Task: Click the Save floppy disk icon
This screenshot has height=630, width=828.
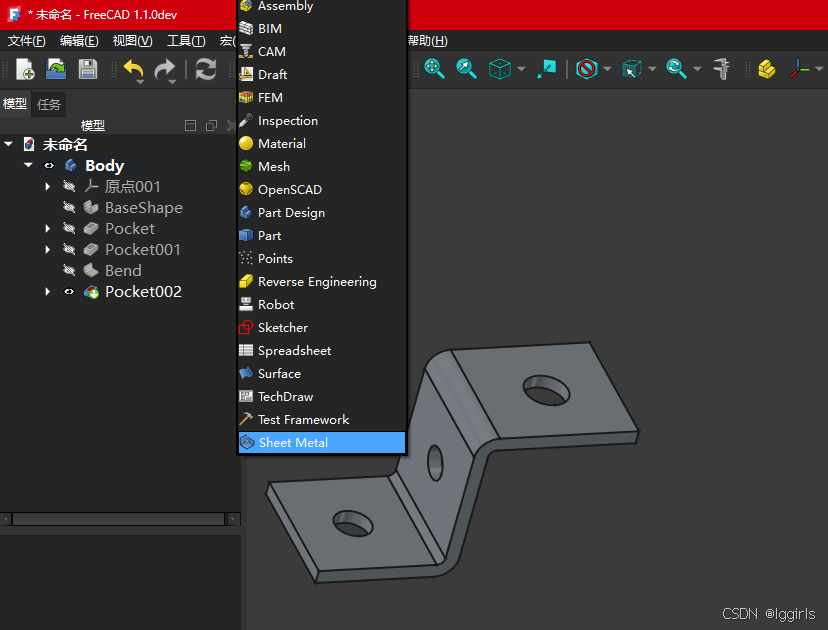Action: pyautogui.click(x=88, y=69)
